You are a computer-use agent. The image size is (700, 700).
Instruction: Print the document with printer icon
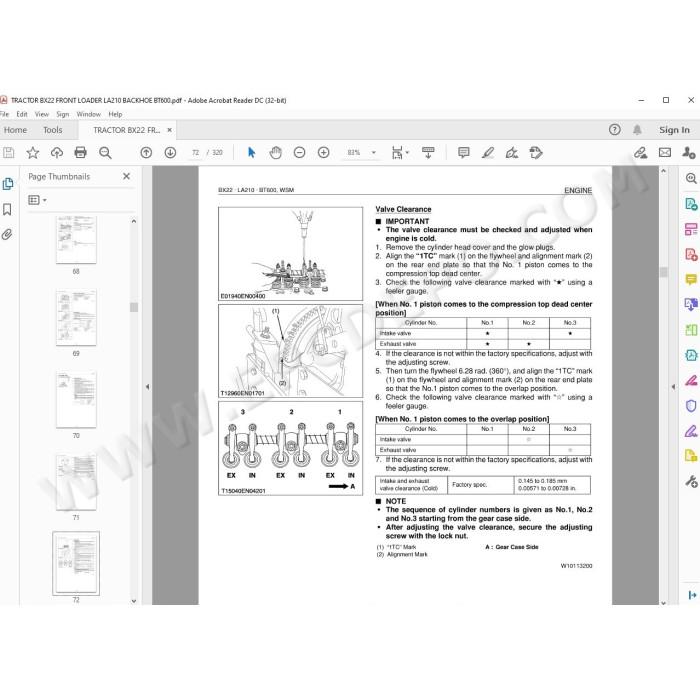[x=80, y=153]
